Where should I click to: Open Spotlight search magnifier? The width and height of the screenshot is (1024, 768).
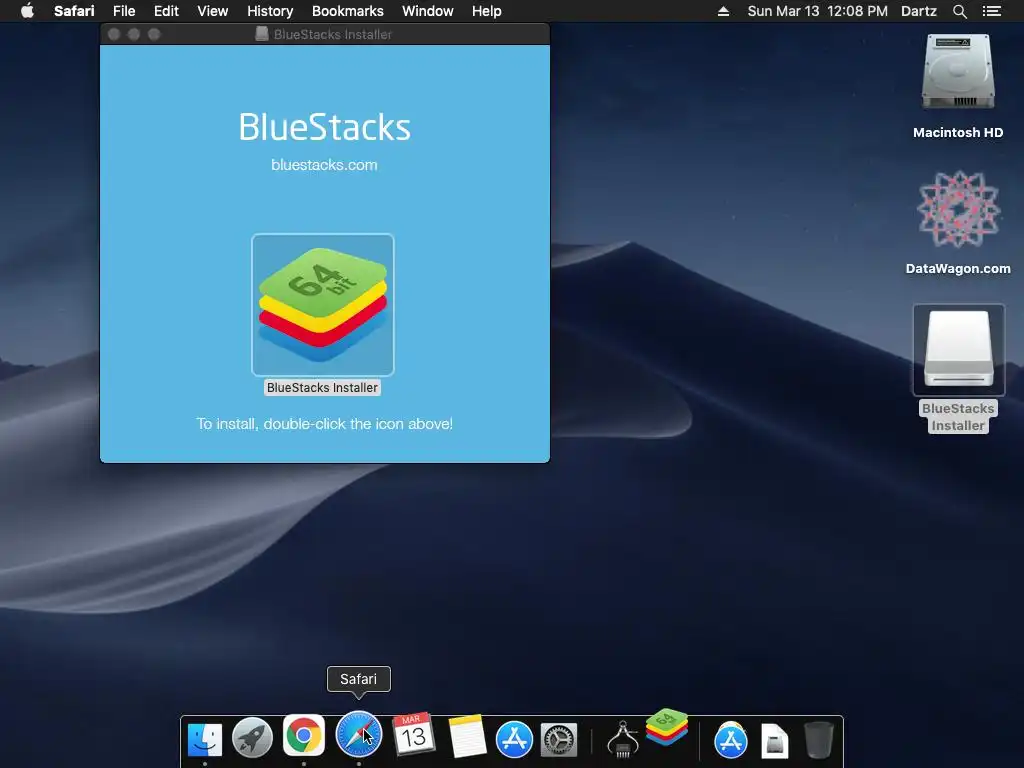point(959,11)
